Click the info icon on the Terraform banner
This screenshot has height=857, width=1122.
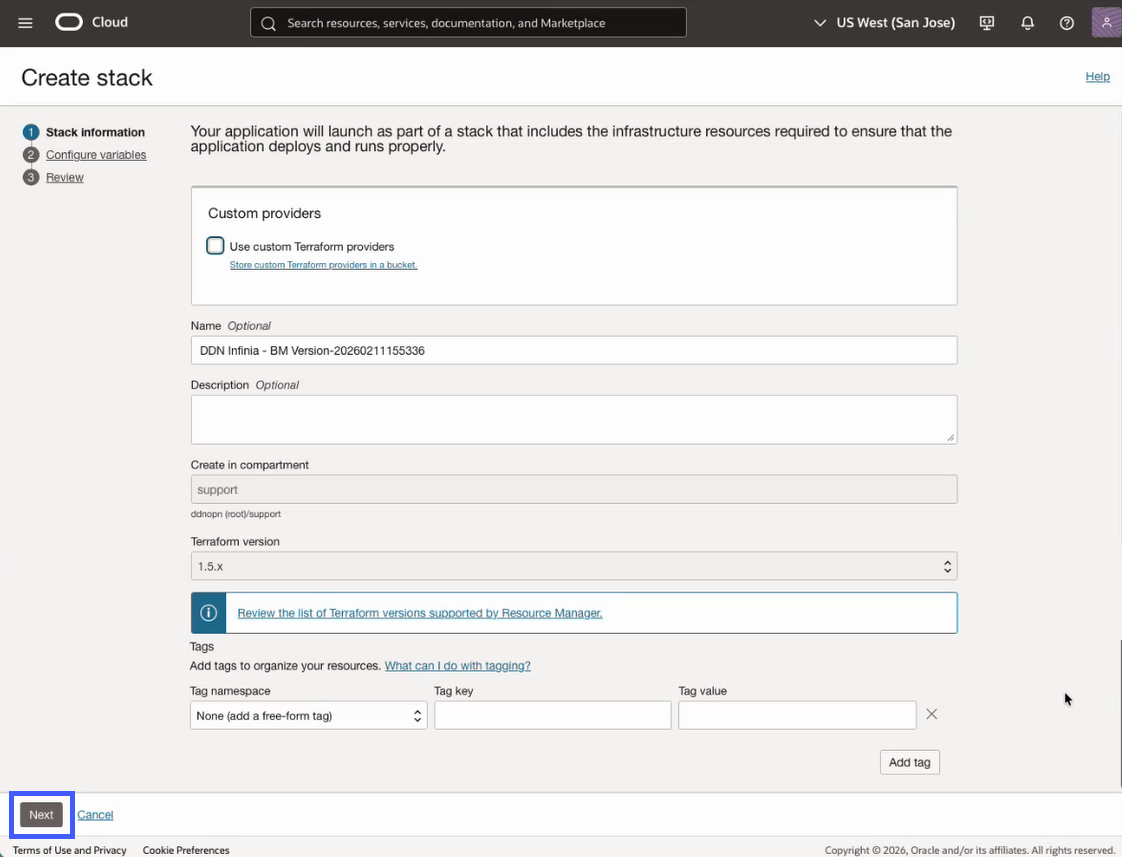click(x=208, y=612)
